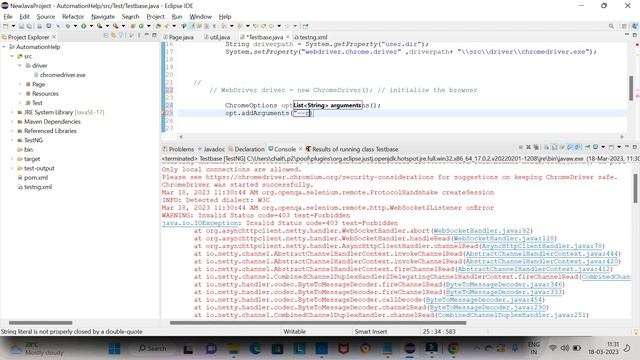Click the Pin Console icon

coord(587,147)
